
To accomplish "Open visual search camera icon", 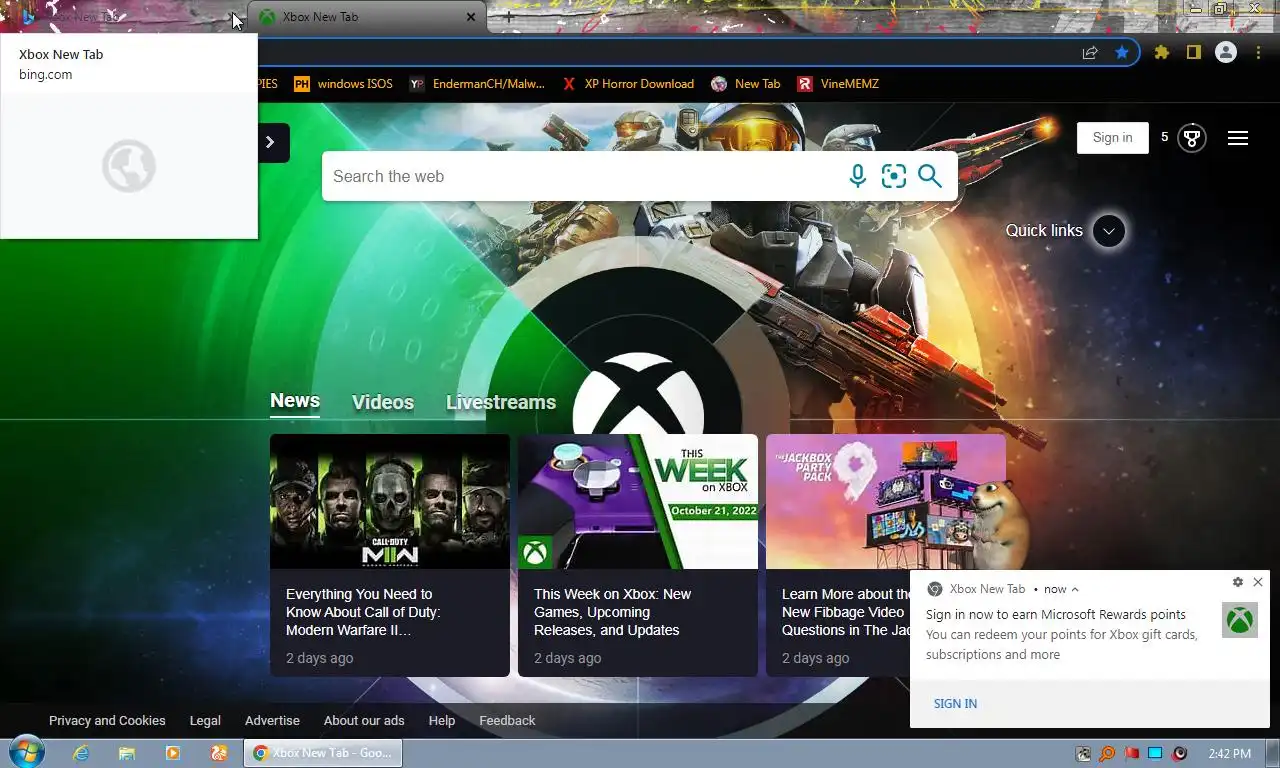I will point(893,176).
